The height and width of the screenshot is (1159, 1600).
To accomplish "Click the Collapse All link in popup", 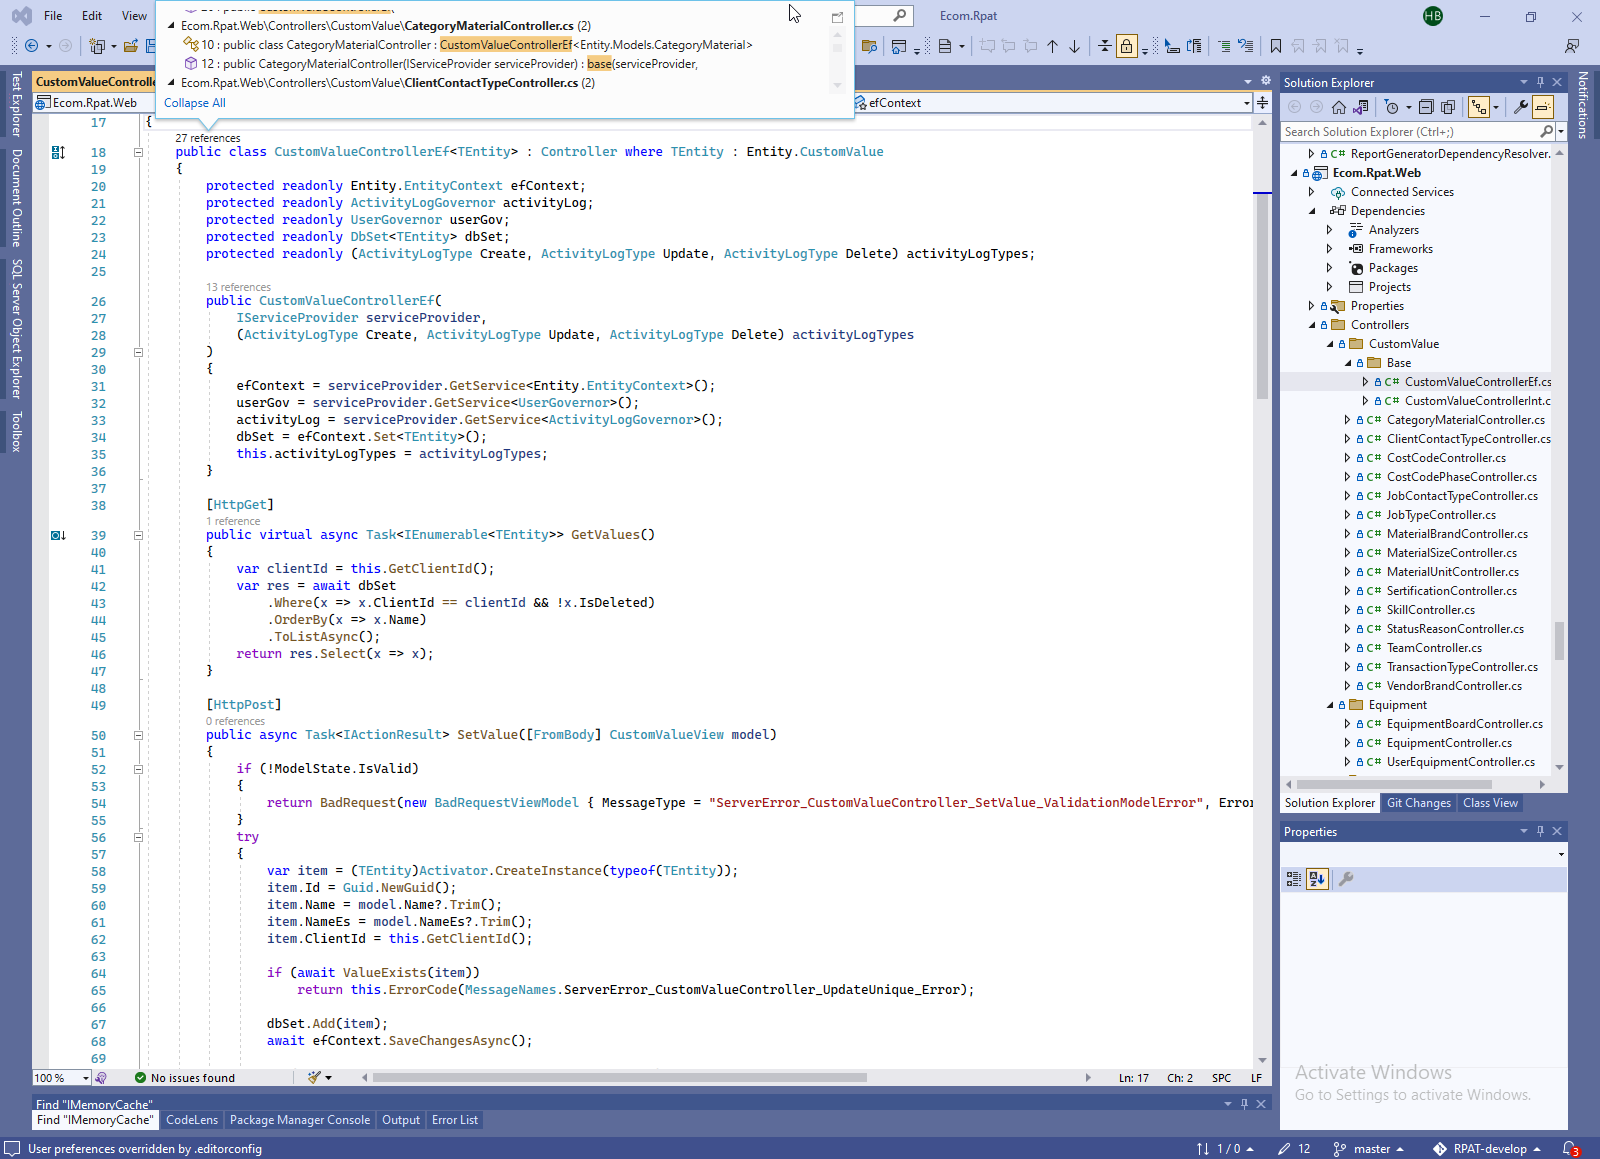I will pyautogui.click(x=195, y=103).
